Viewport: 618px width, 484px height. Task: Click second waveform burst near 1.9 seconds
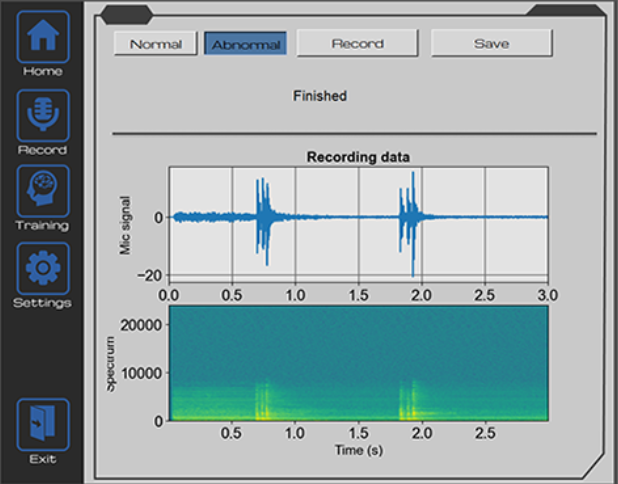[409, 217]
